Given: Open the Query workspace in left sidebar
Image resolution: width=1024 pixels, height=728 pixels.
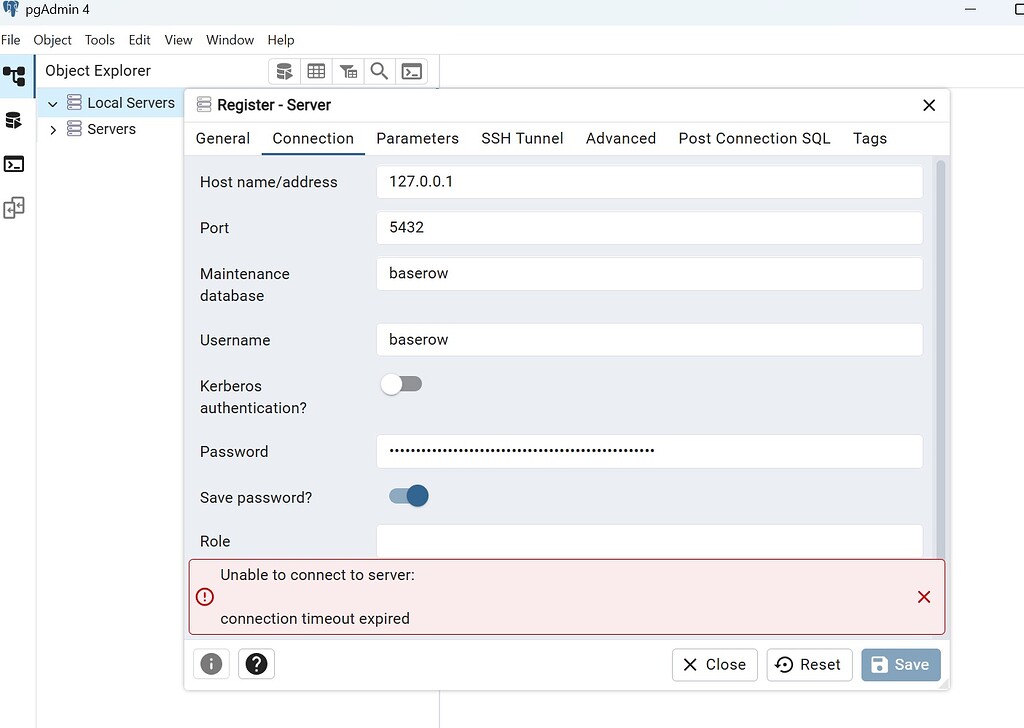Looking at the screenshot, I should pos(14,120).
